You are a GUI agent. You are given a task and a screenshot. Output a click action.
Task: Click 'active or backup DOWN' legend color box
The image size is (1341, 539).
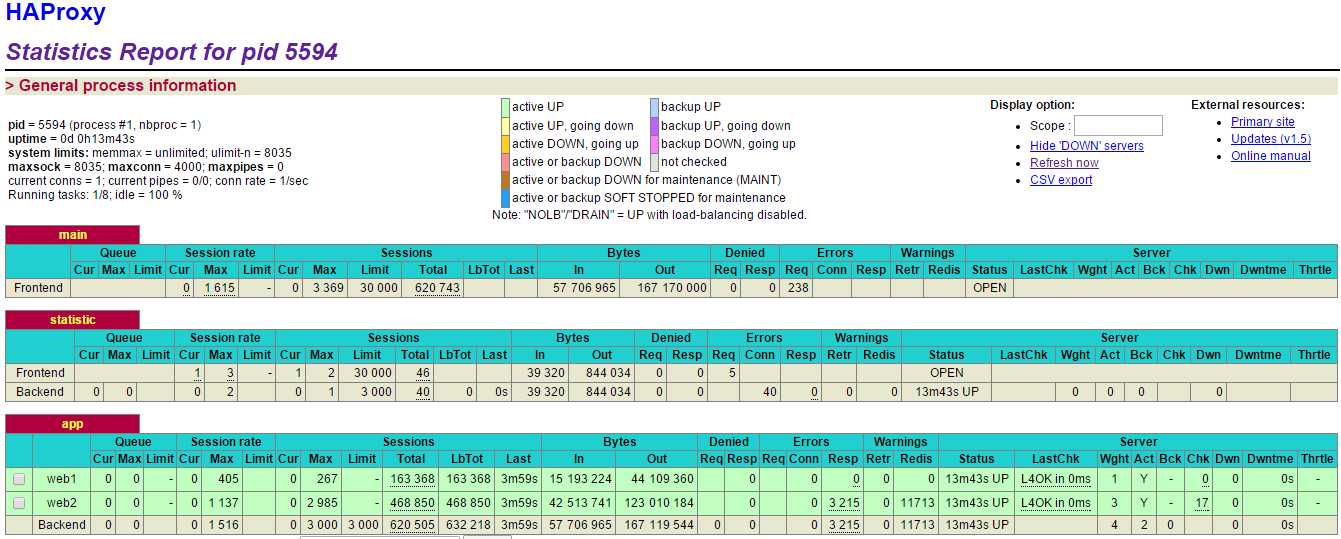coord(505,162)
